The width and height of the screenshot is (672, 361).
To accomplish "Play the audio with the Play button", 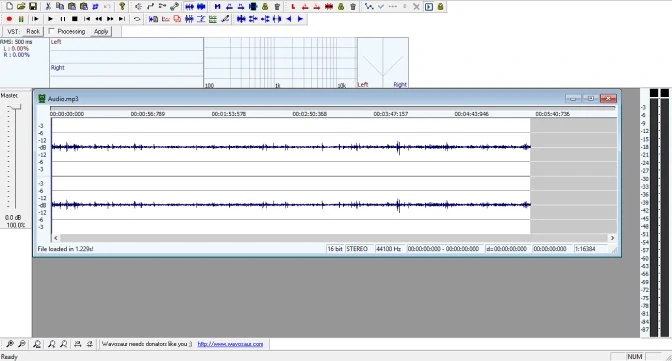I will pyautogui.click(x=50, y=19).
